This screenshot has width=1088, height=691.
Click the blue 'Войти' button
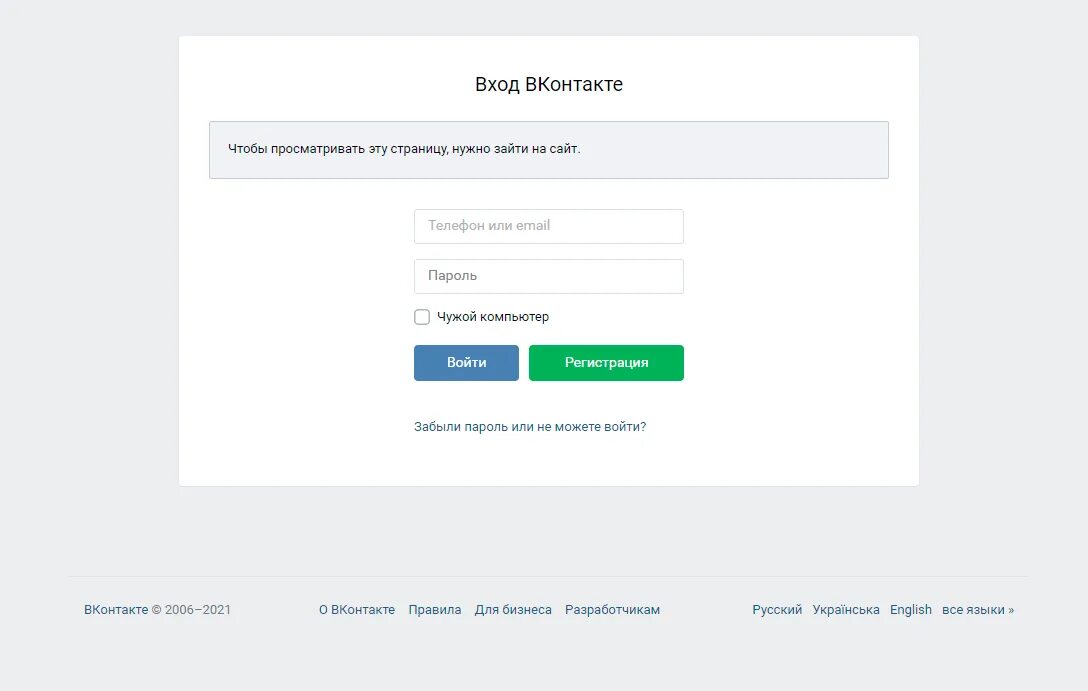click(x=466, y=363)
